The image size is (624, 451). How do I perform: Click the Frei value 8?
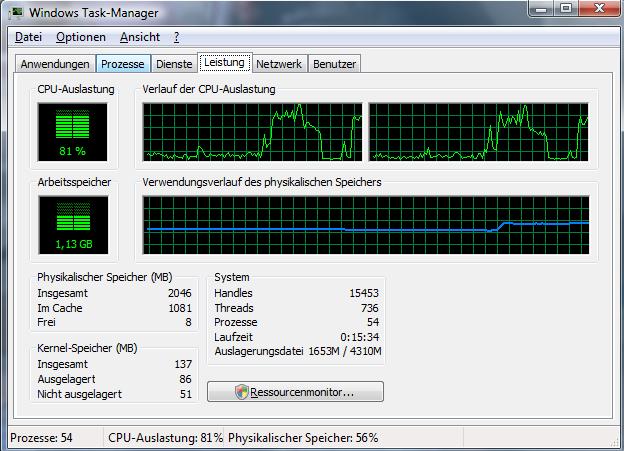coord(188,322)
